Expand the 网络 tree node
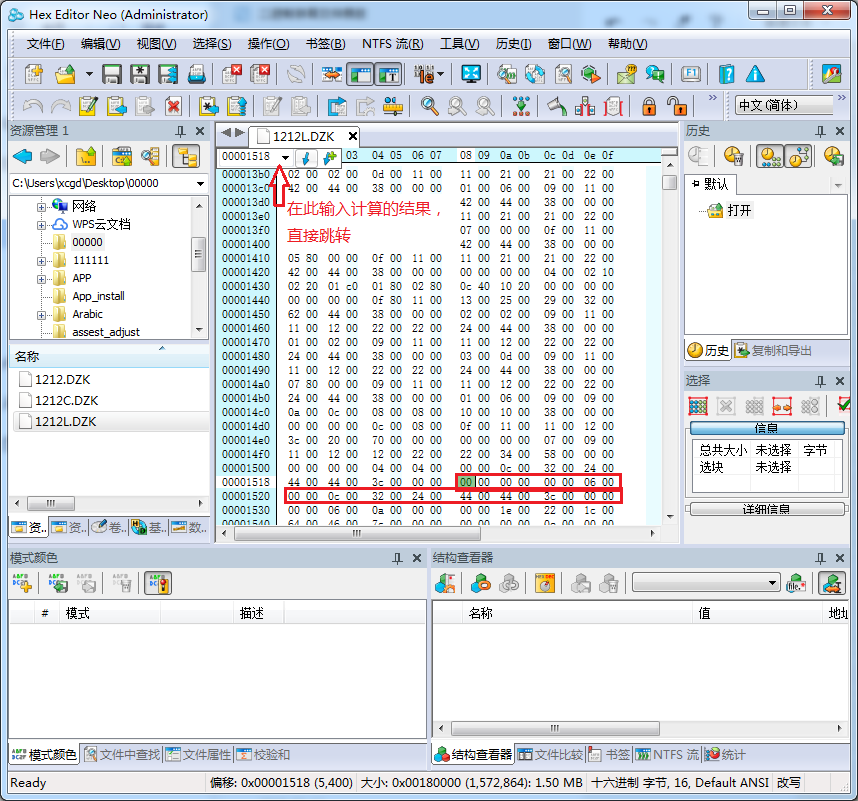The image size is (858, 801). [x=43, y=206]
